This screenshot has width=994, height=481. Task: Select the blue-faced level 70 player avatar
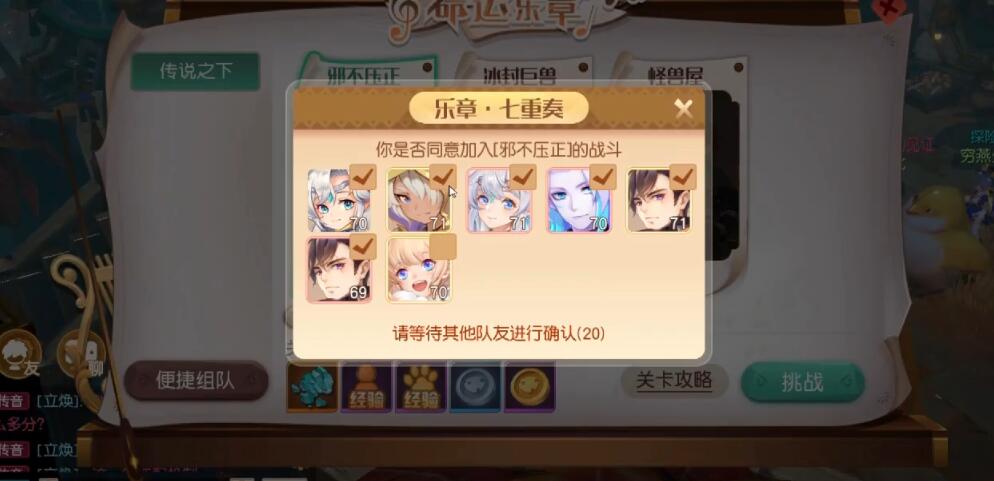(x=578, y=200)
